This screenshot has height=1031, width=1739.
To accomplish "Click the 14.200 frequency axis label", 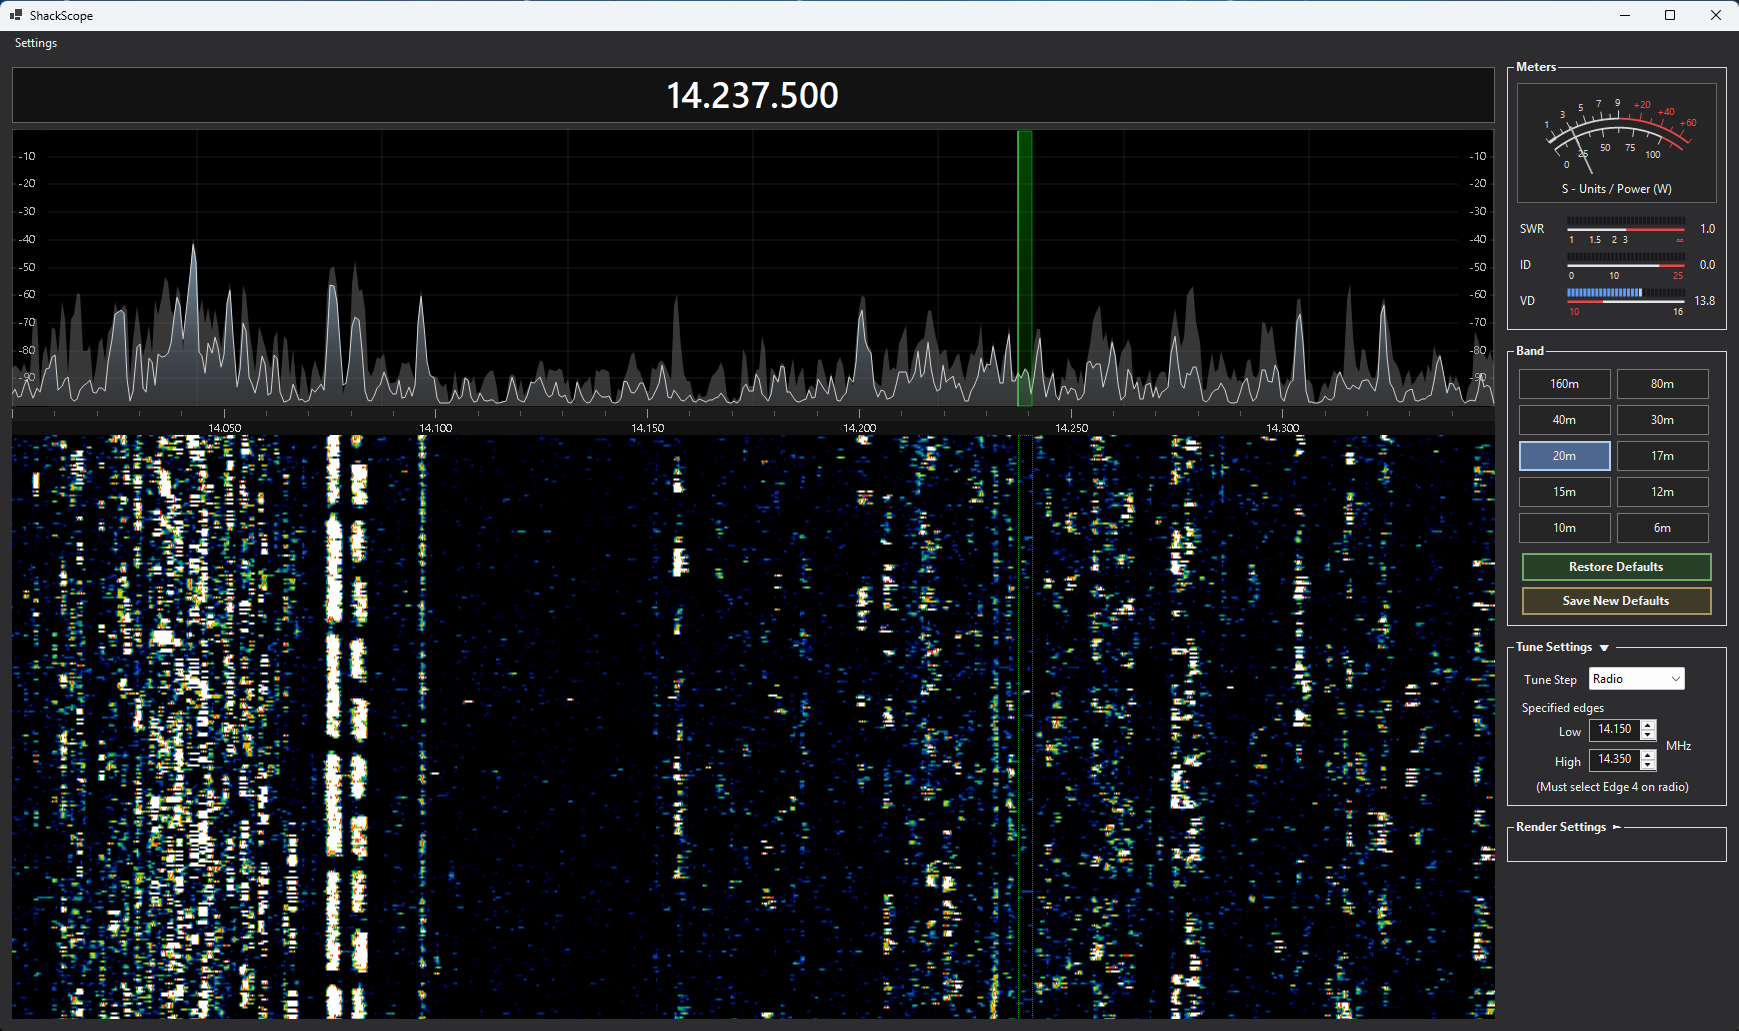I will click(x=859, y=428).
